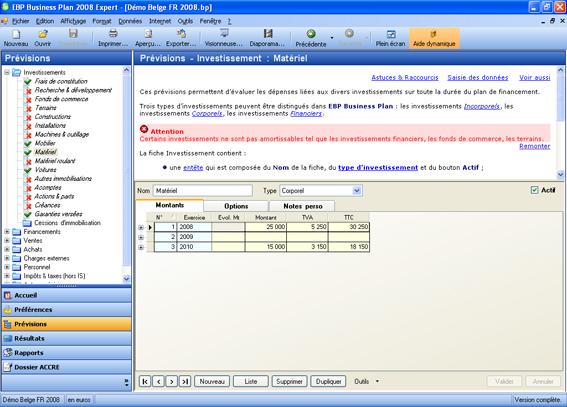Expand the Charges externes folder

click(7, 258)
